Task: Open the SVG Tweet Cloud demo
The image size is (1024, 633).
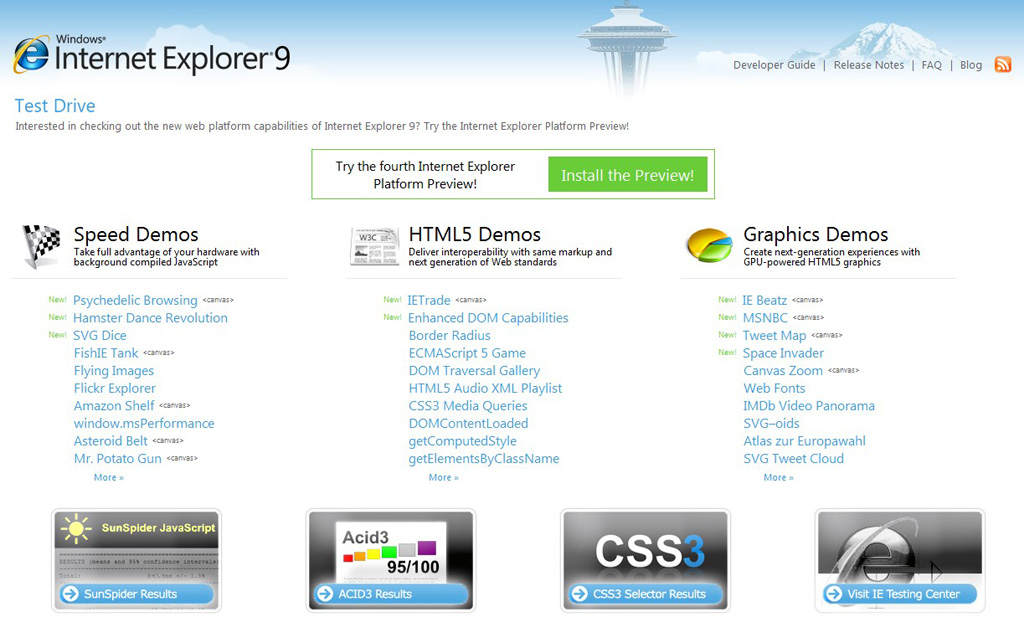Action: click(x=793, y=459)
